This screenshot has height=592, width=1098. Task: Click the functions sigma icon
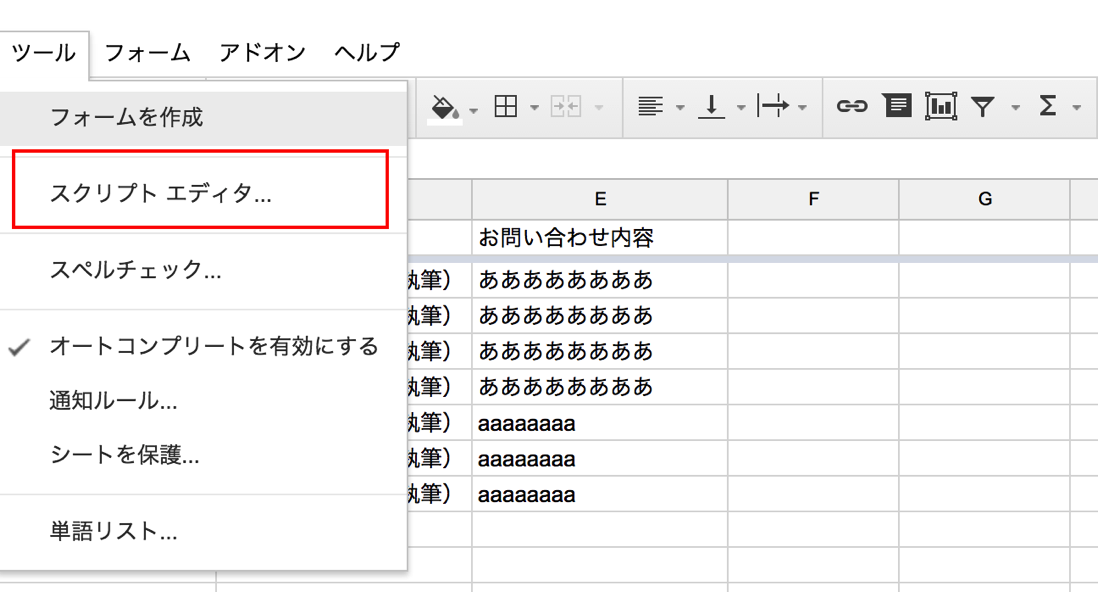(x=1048, y=106)
